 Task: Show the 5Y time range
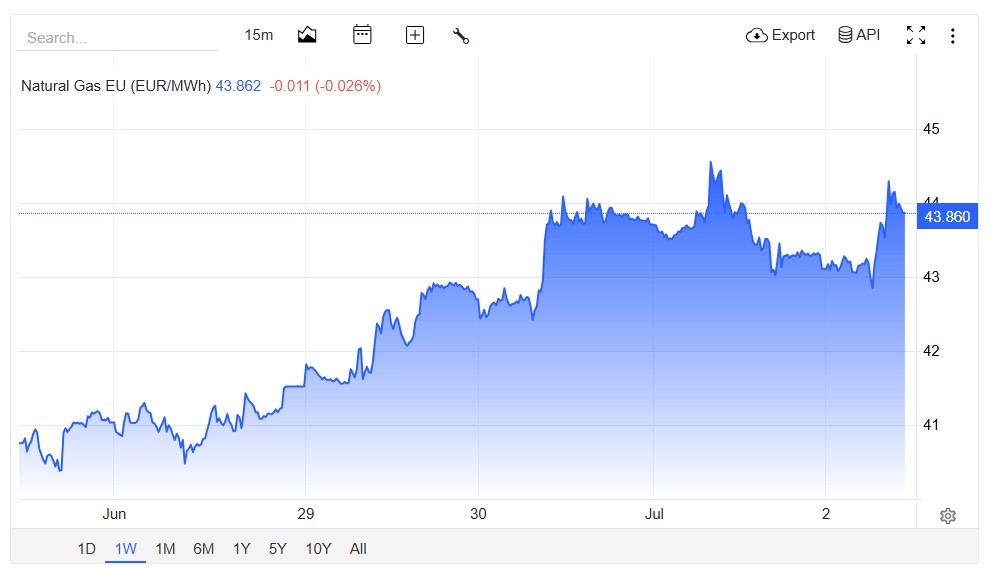tap(278, 548)
